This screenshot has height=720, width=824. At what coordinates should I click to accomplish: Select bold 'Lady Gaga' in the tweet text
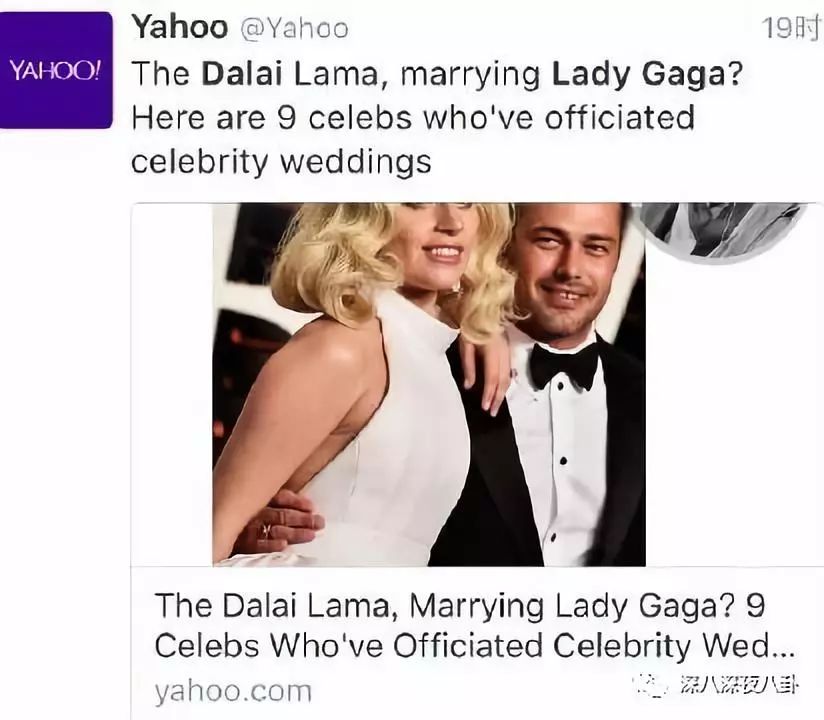click(639, 75)
